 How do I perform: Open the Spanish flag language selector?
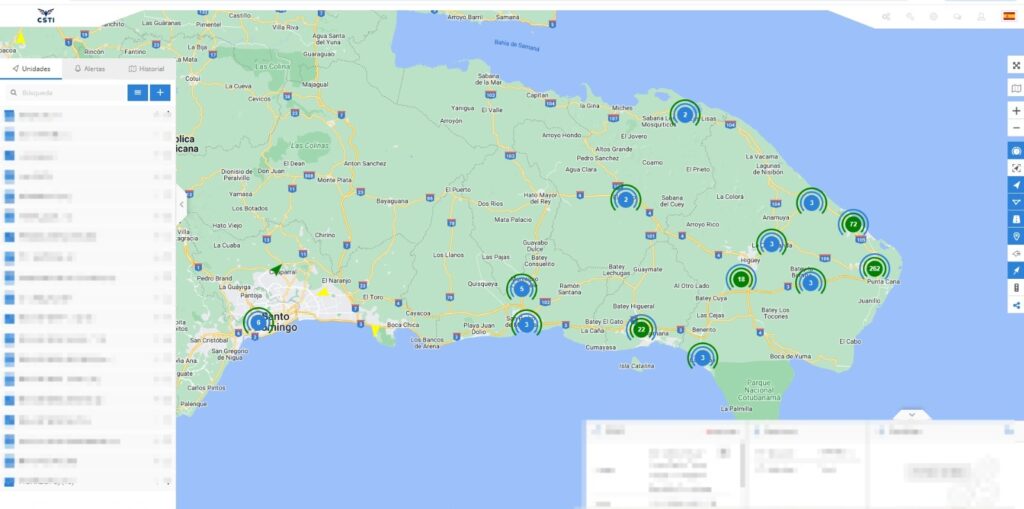[1009, 16]
